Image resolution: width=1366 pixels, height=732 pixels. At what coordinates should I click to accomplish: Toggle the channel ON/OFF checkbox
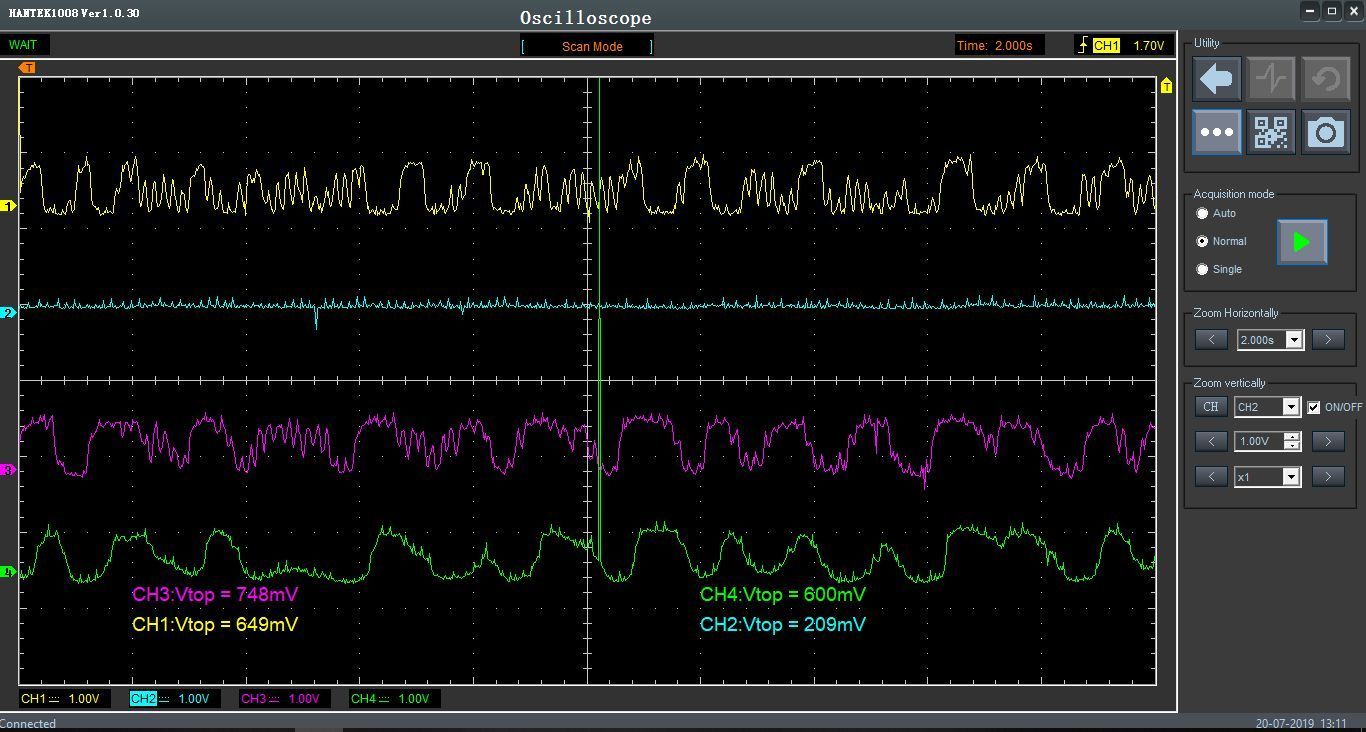tap(1314, 407)
